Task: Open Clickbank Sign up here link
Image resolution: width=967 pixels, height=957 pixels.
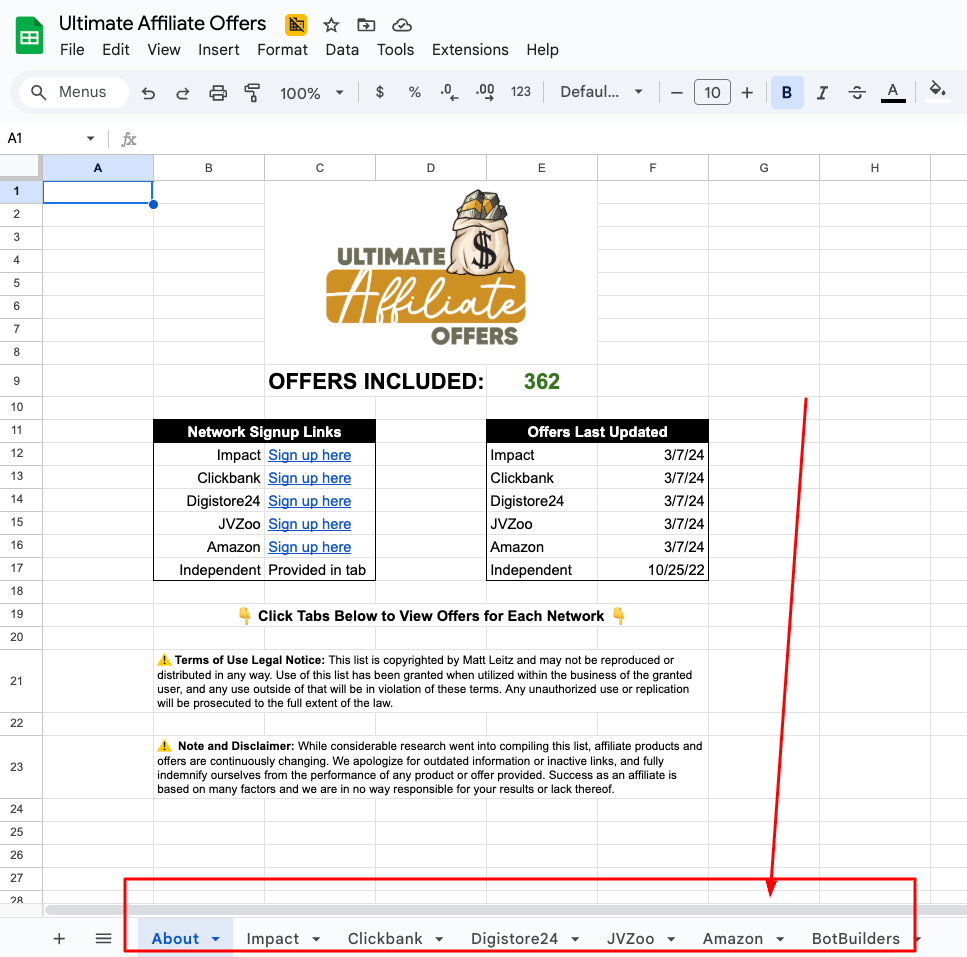Action: point(310,478)
